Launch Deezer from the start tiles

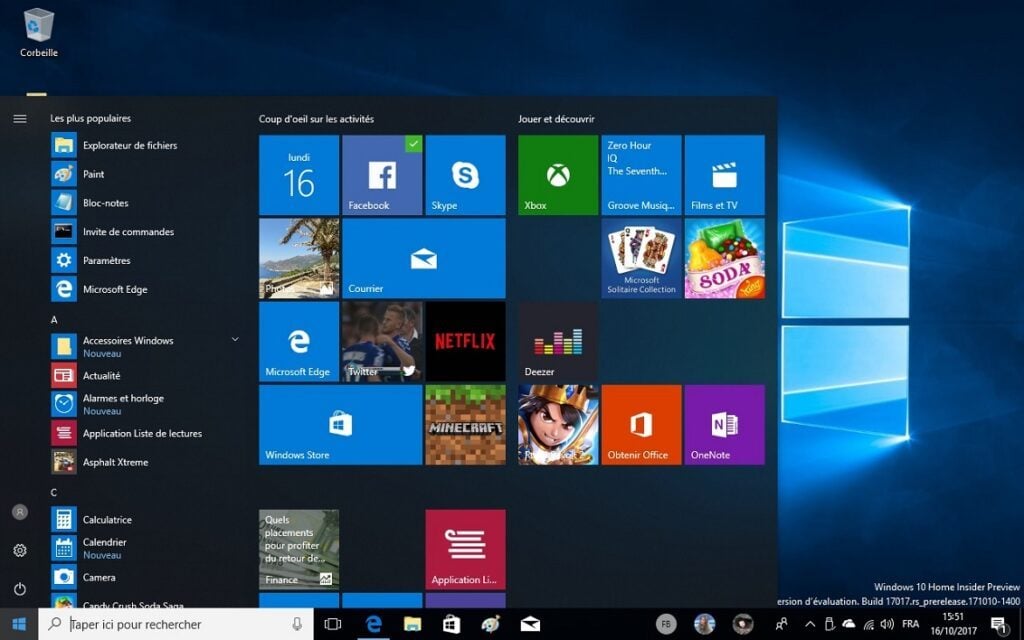pos(557,341)
